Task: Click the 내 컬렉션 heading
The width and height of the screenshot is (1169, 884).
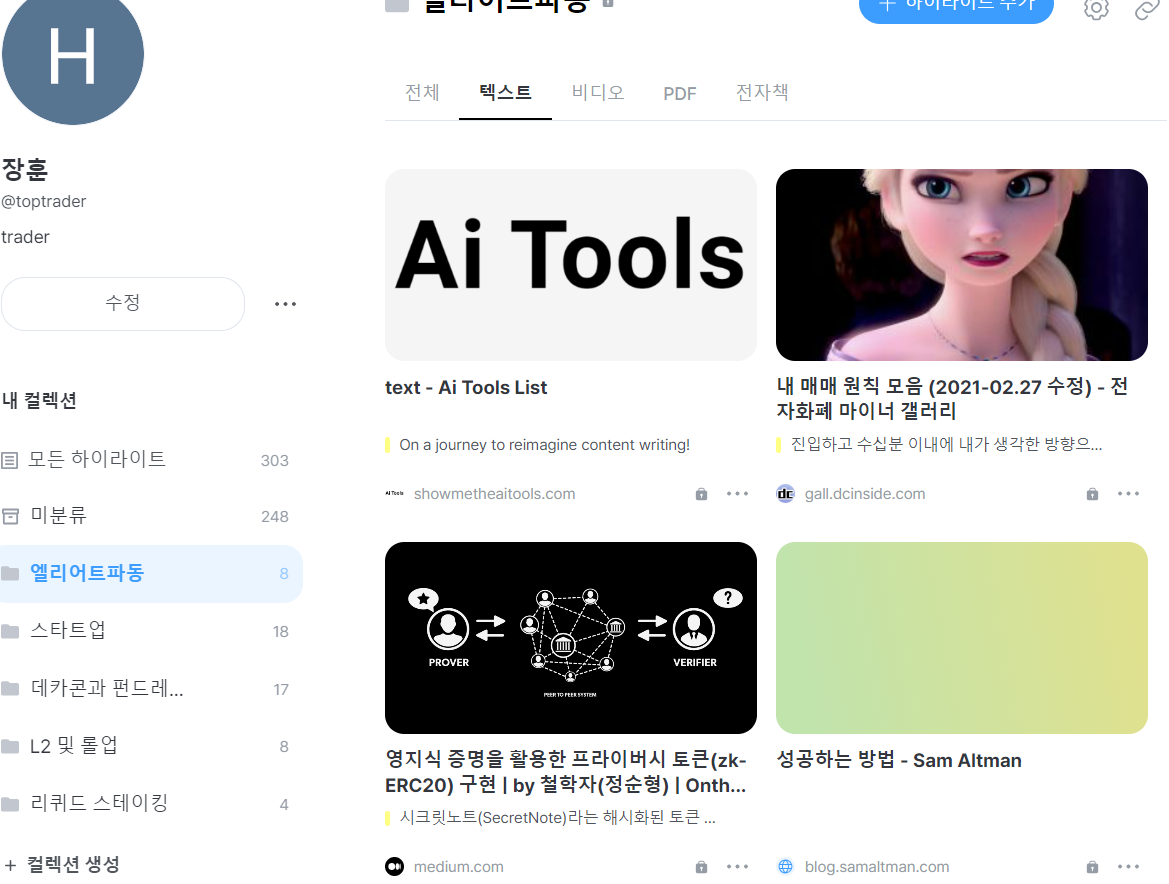Action: [40, 400]
